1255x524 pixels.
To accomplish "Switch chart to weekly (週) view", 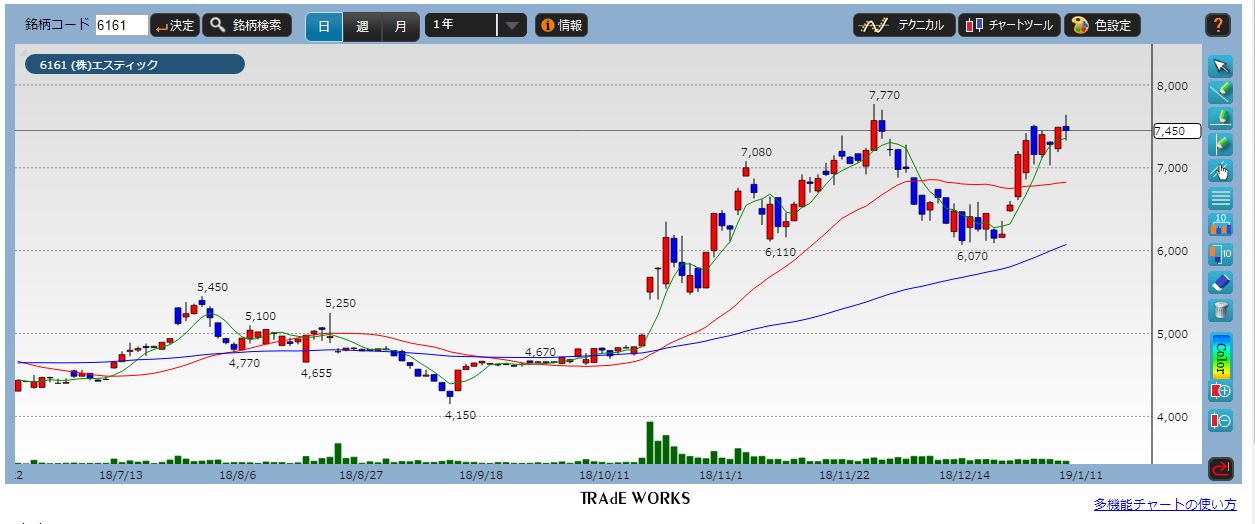I will (x=362, y=26).
